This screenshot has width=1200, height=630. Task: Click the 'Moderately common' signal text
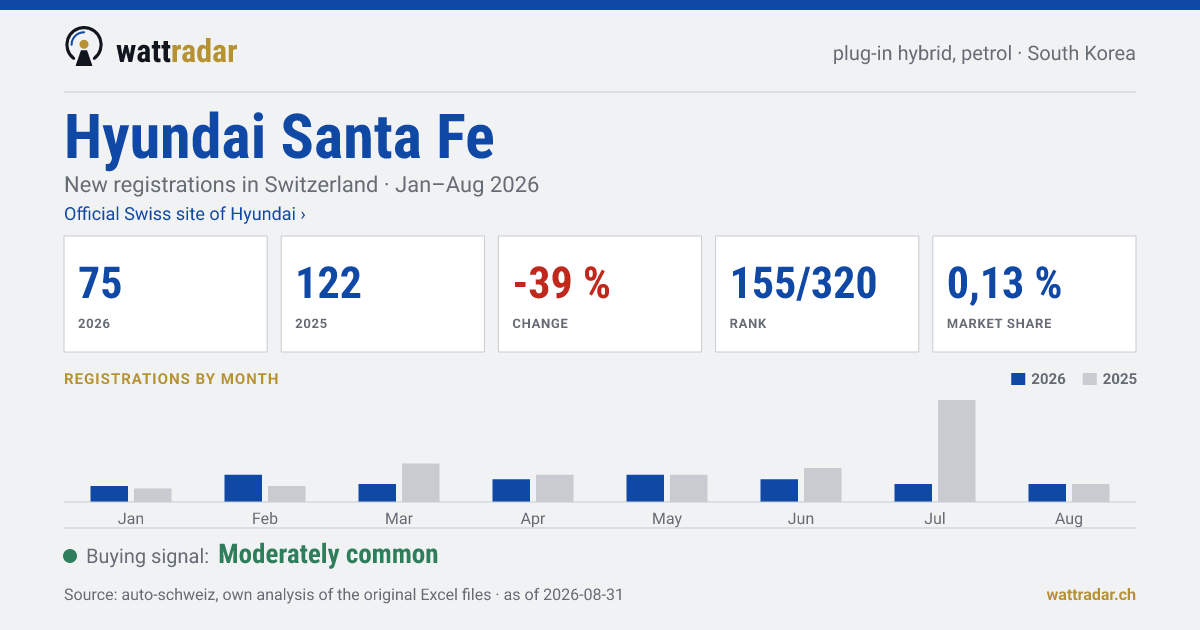[328, 555]
